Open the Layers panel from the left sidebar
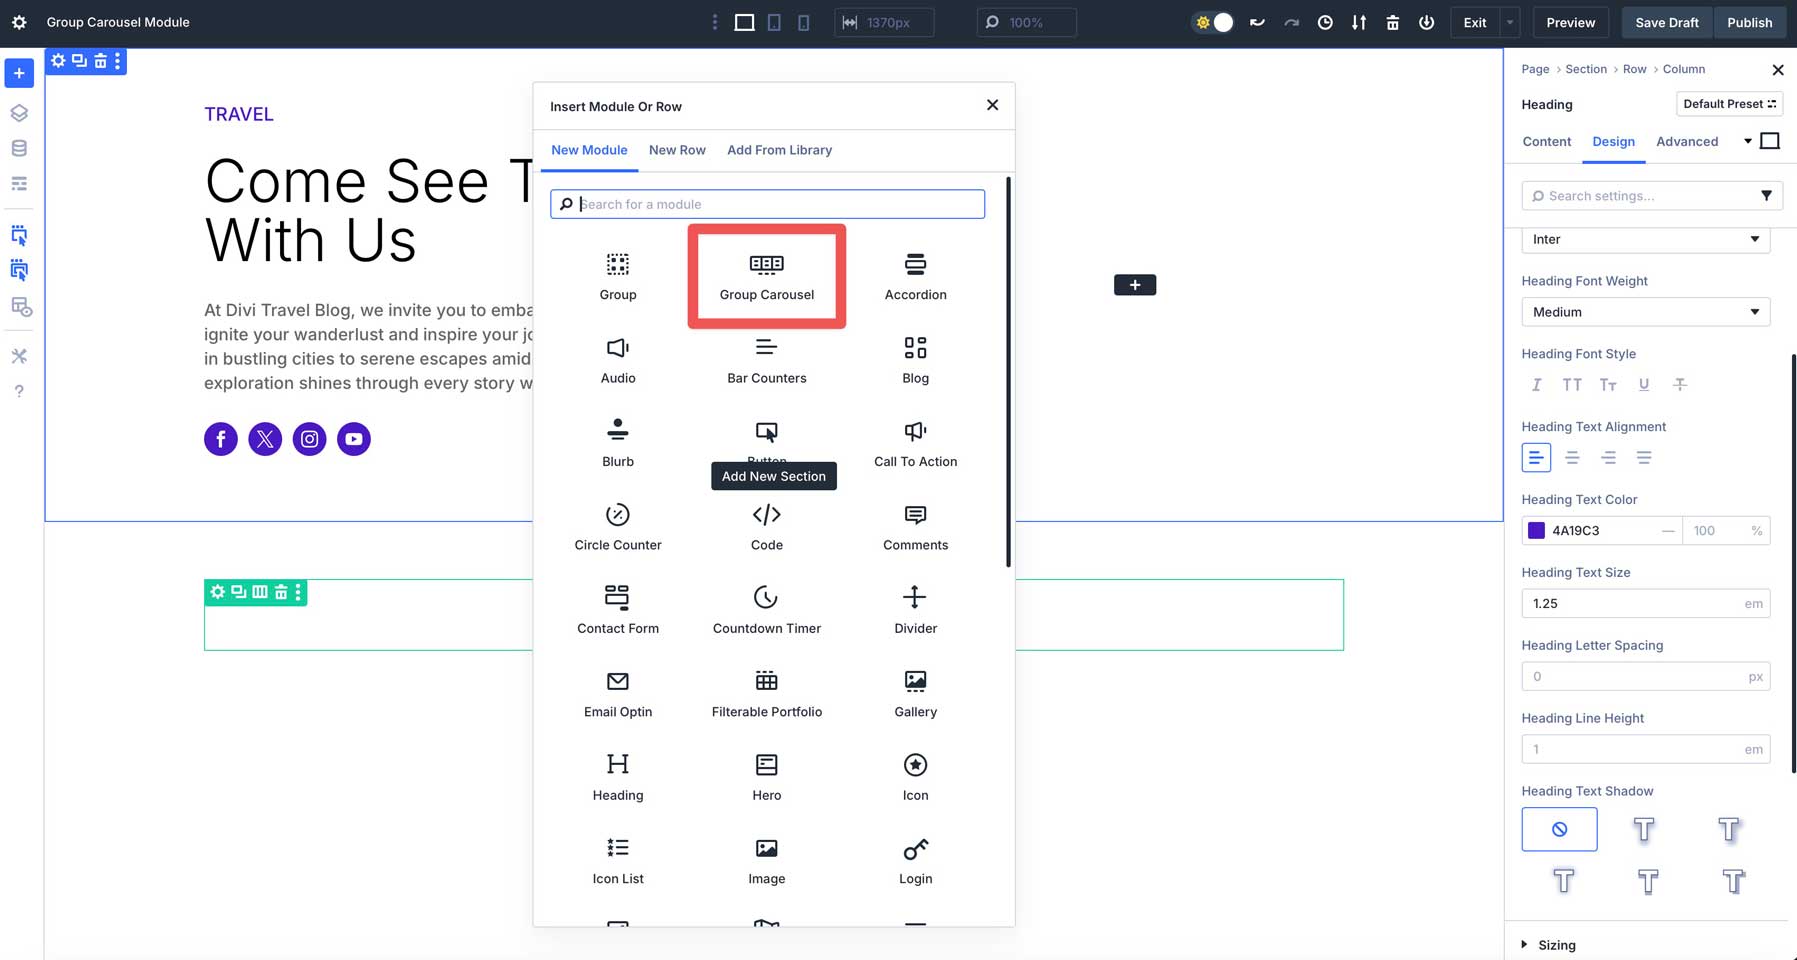1797x960 pixels. click(x=19, y=113)
